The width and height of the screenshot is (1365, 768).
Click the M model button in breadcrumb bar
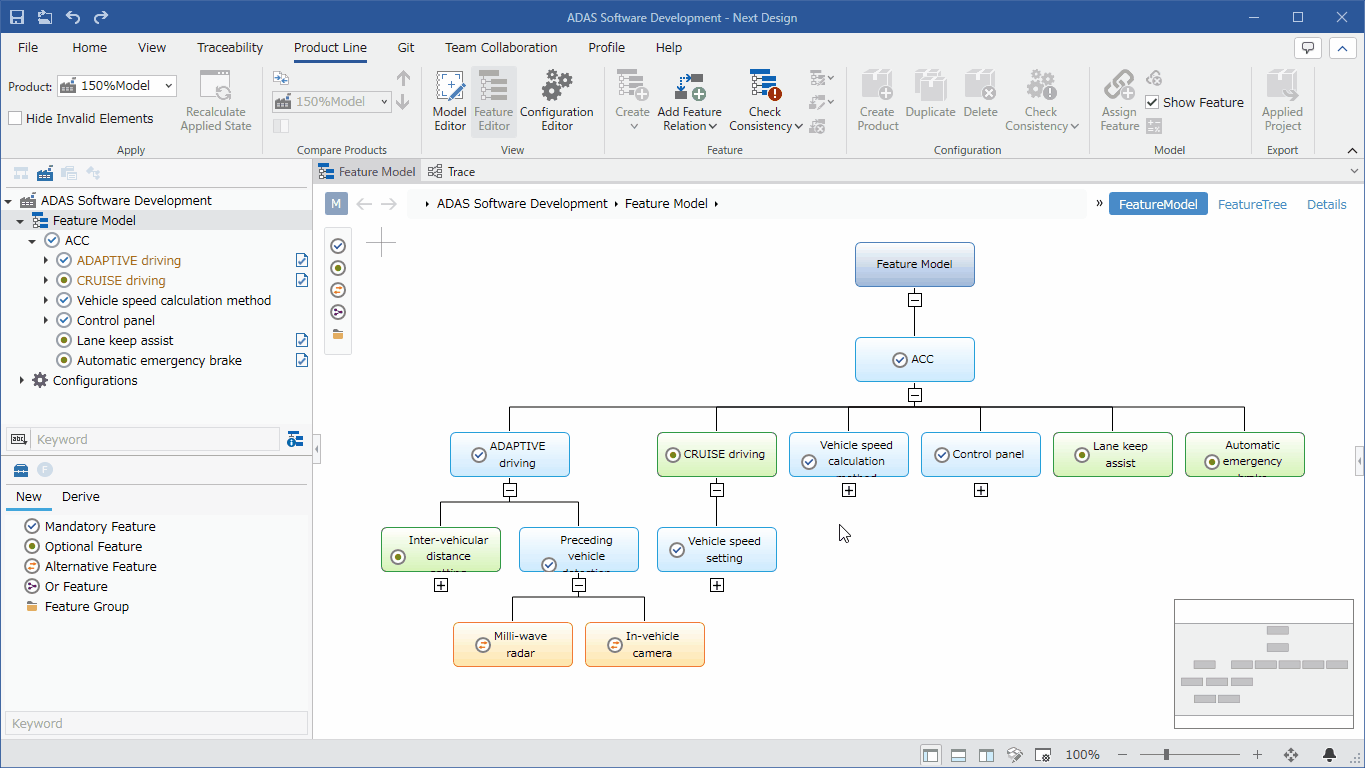tap(336, 204)
